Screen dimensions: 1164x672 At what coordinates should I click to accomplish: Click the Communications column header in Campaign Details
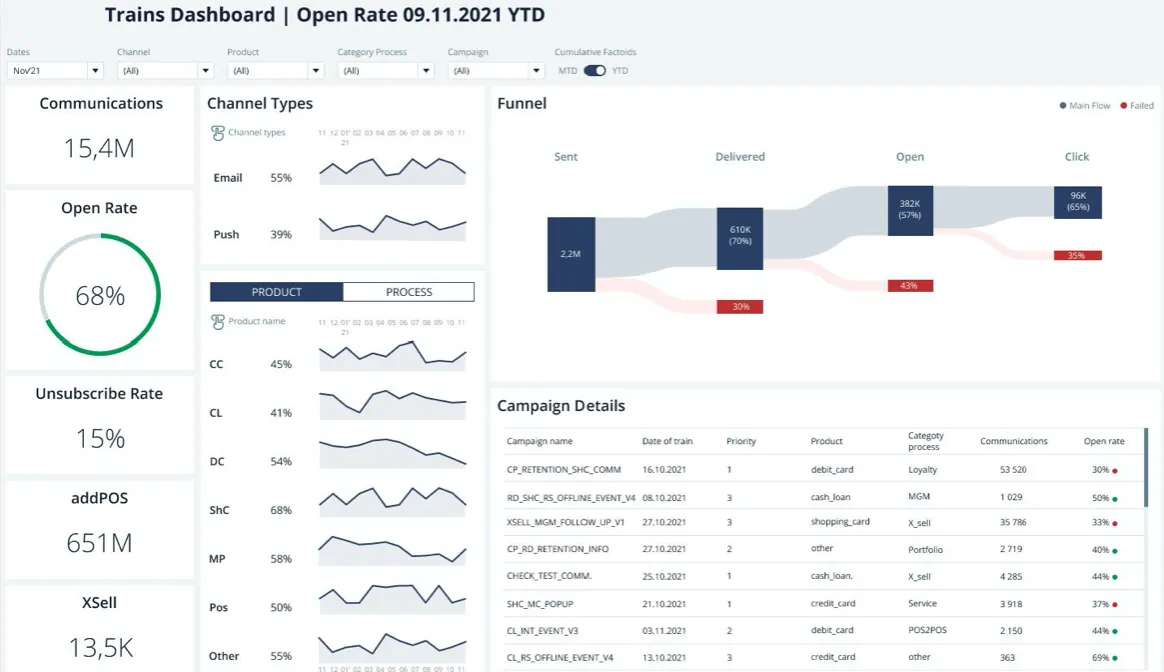tap(1013, 441)
